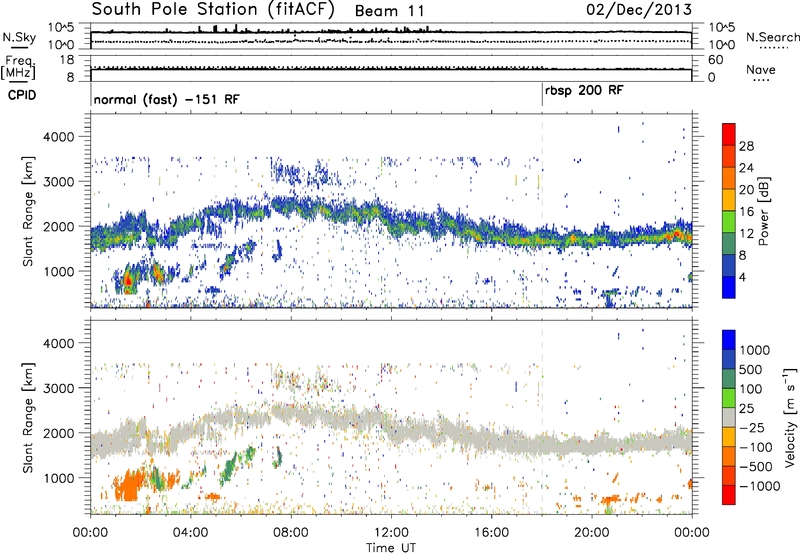Click the '60' label on the Nave axis

pyautogui.click(x=716, y=60)
